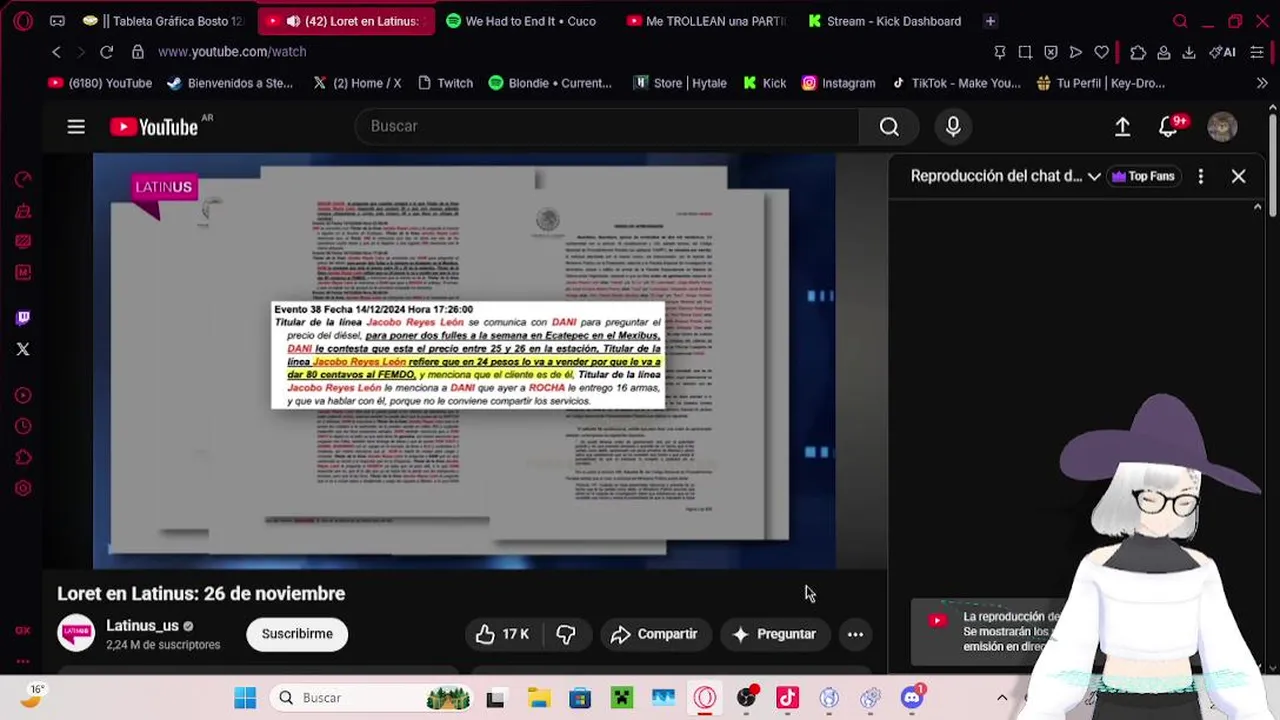Image resolution: width=1280 pixels, height=720 pixels.
Task: Take snapshot with the toolbar snapshot icon
Action: (x=1025, y=52)
